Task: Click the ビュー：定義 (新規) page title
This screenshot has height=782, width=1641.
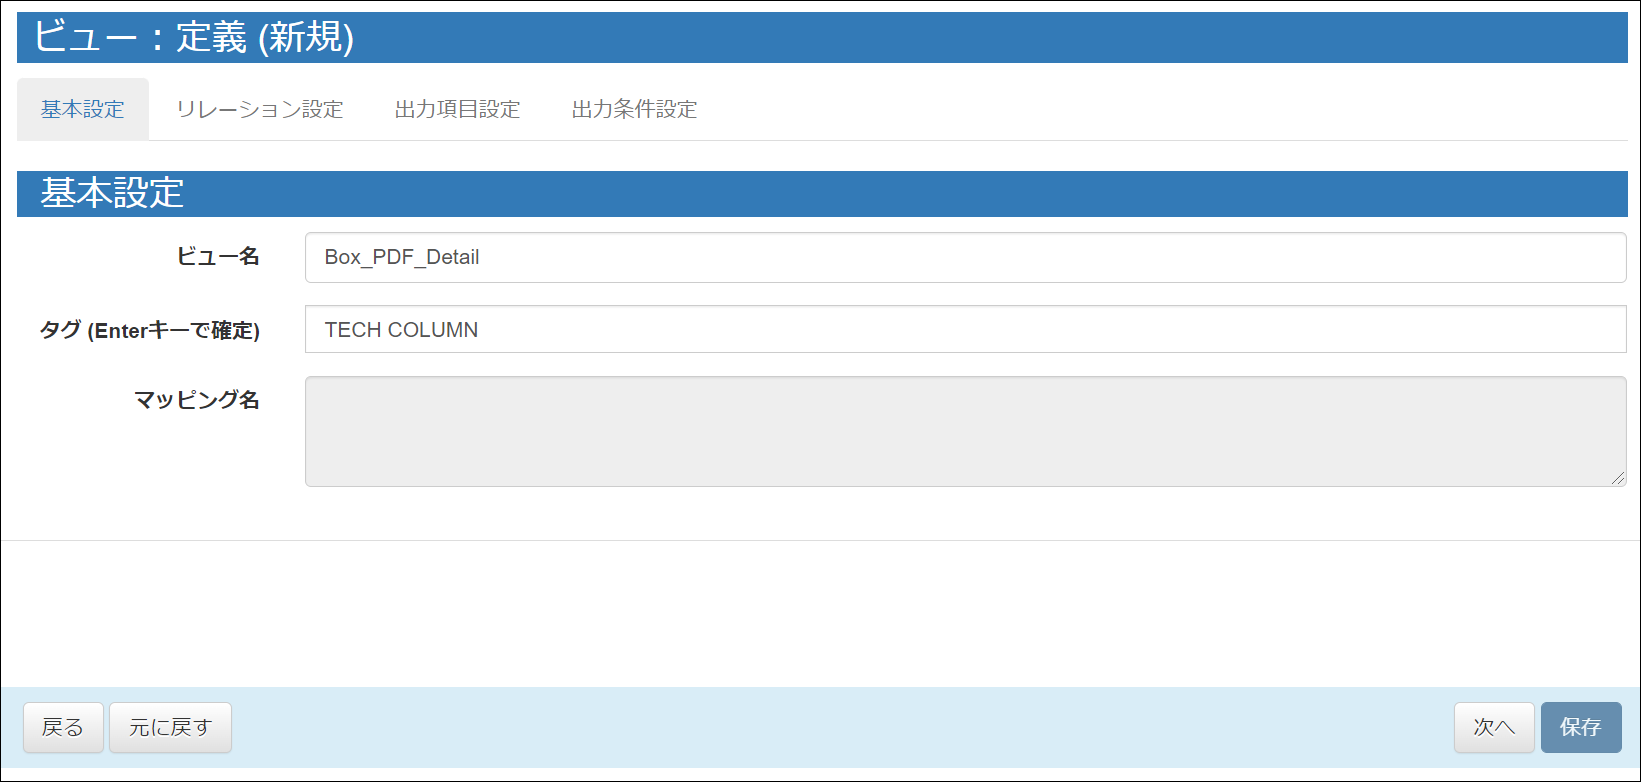Action: pos(194,38)
